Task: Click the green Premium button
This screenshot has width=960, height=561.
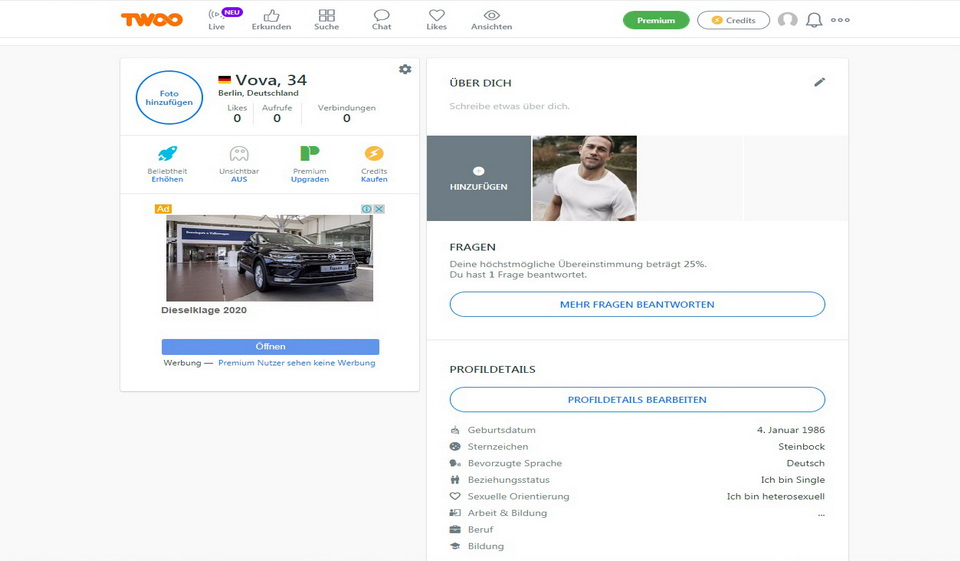Action: tap(656, 20)
